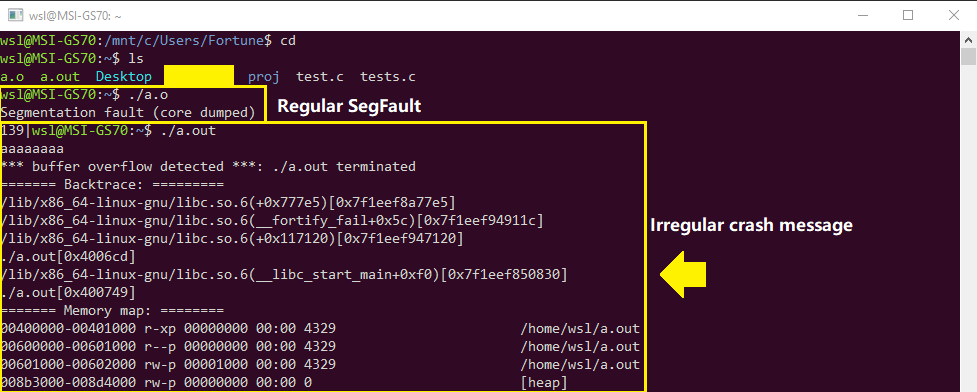Click the Irregular crash message annotation
This screenshot has width=977, height=392.
pos(751,226)
